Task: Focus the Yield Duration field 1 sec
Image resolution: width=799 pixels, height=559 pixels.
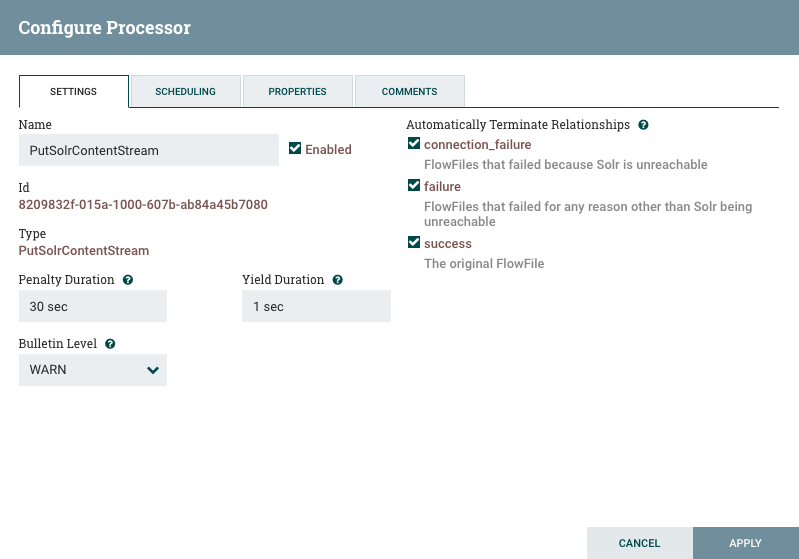Action: 316,306
